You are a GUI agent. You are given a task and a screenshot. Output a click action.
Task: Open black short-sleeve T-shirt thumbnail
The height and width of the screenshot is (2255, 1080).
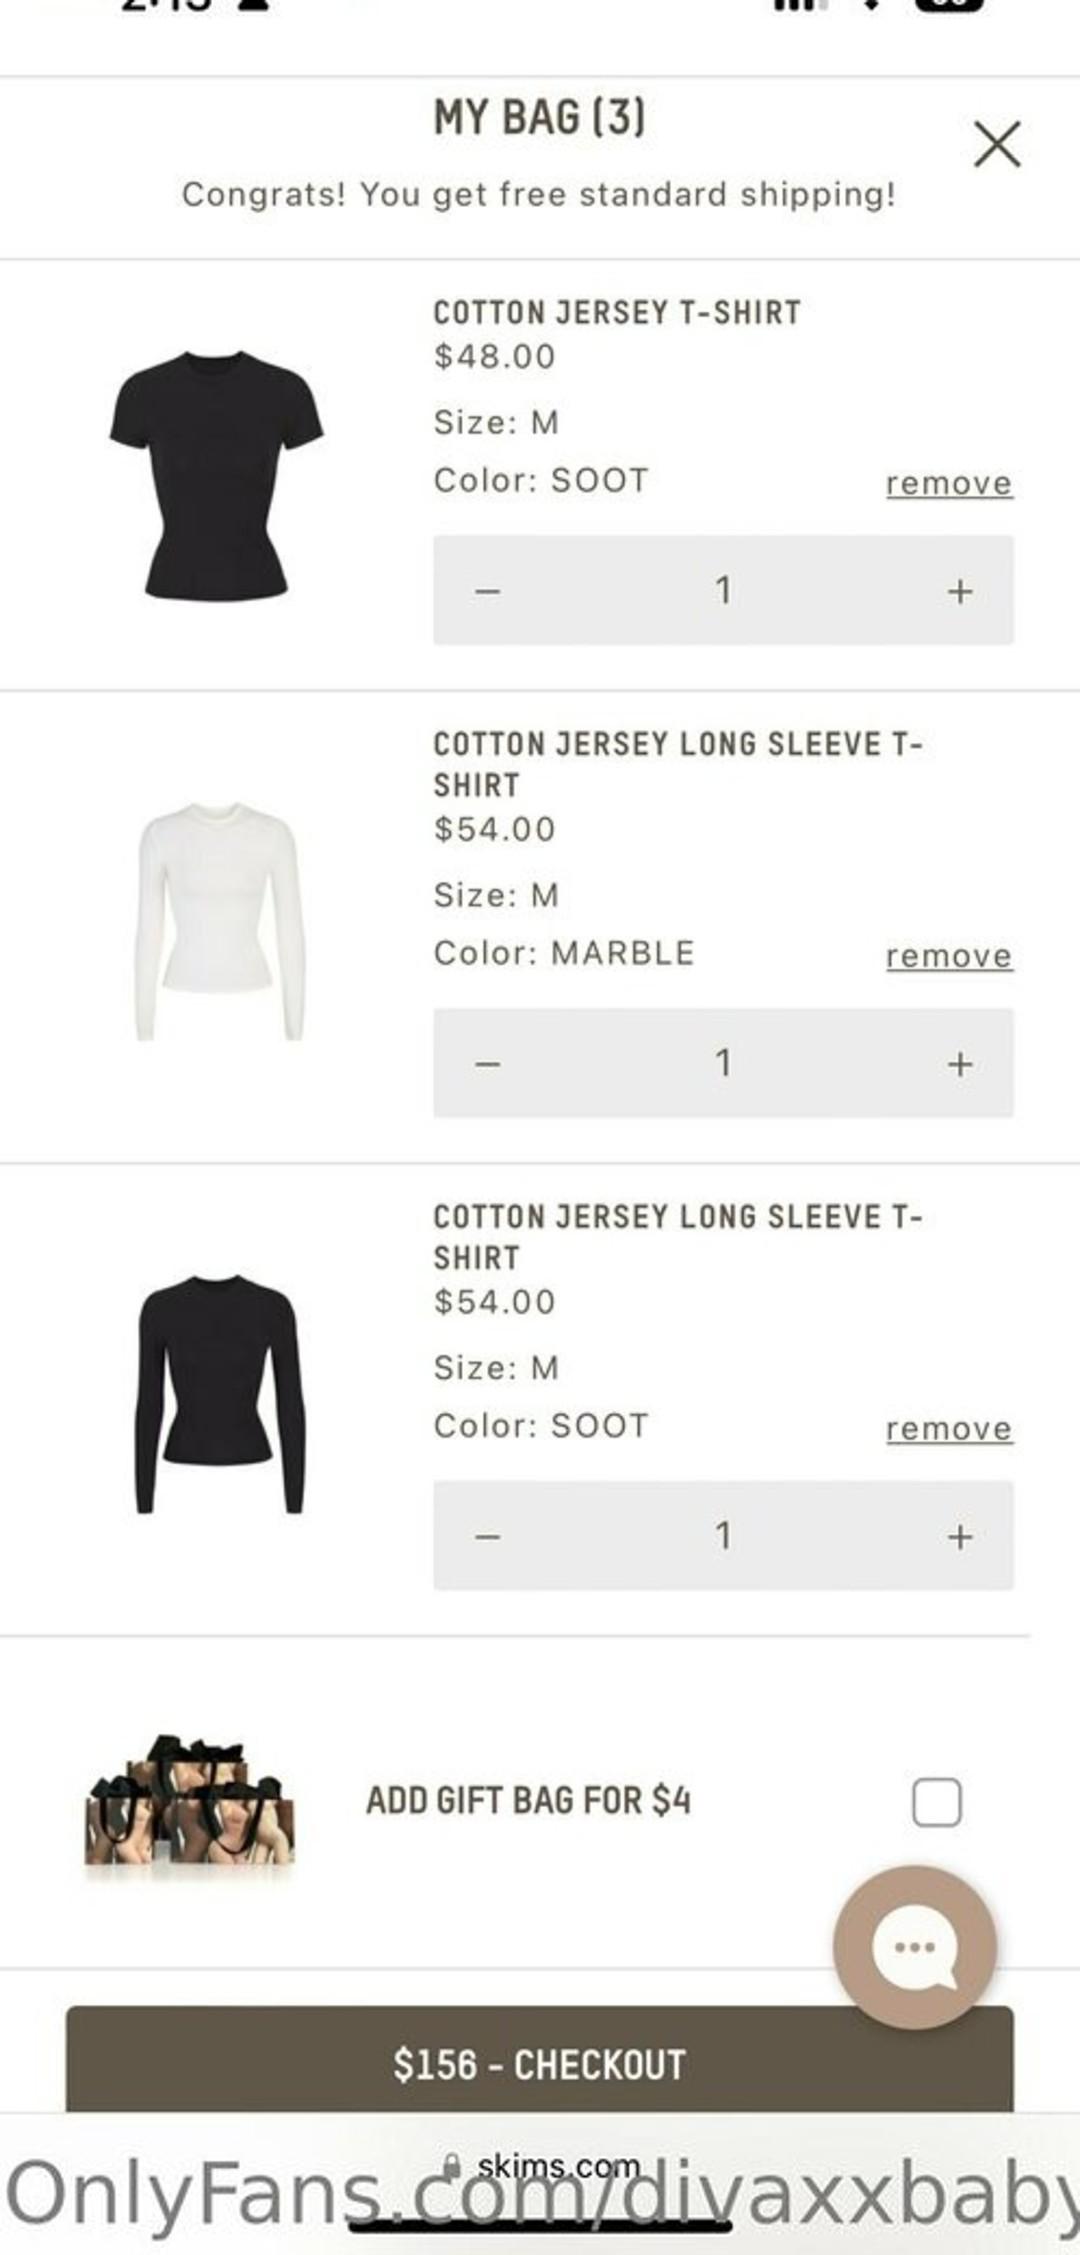click(216, 475)
